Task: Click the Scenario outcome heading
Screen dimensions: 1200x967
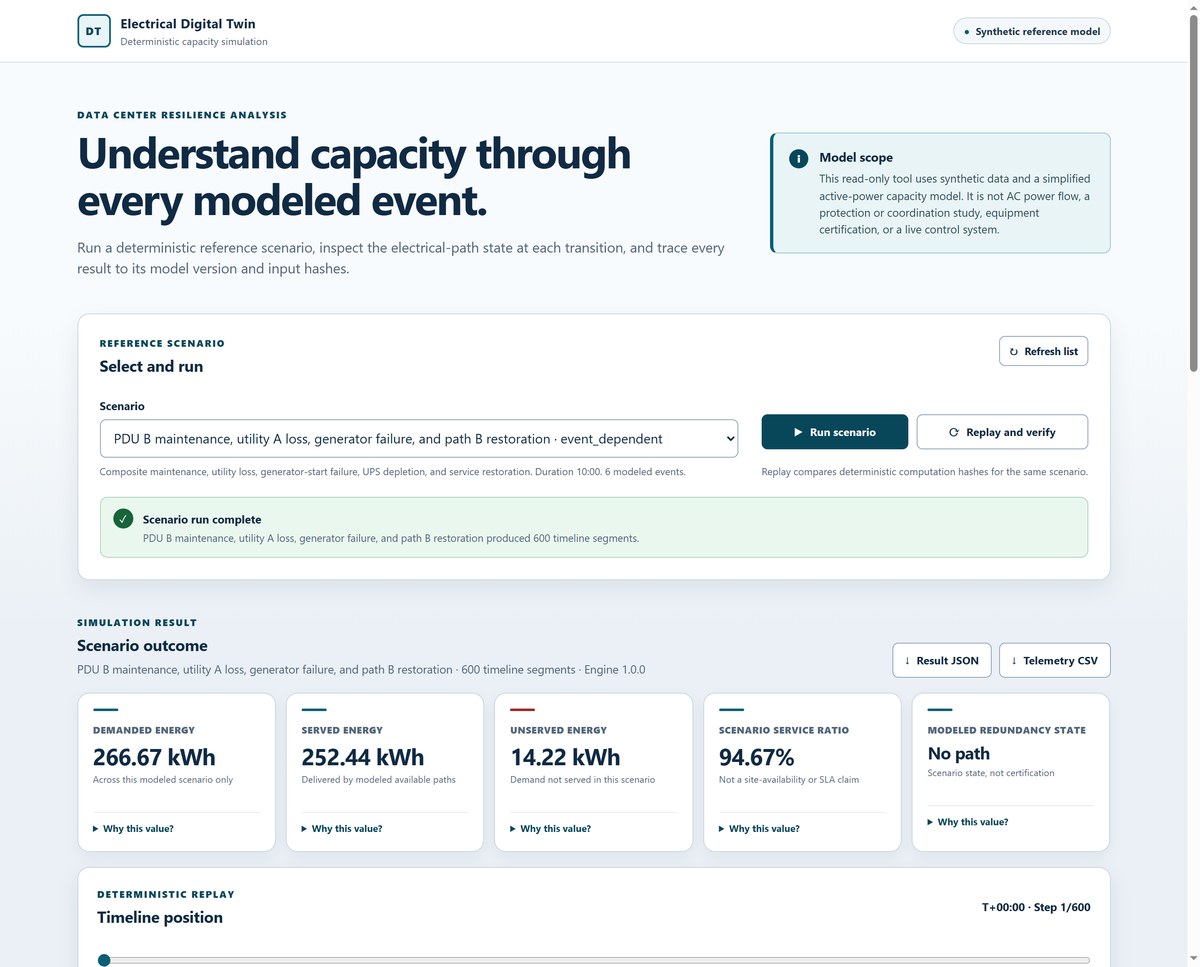Action: coord(142,646)
